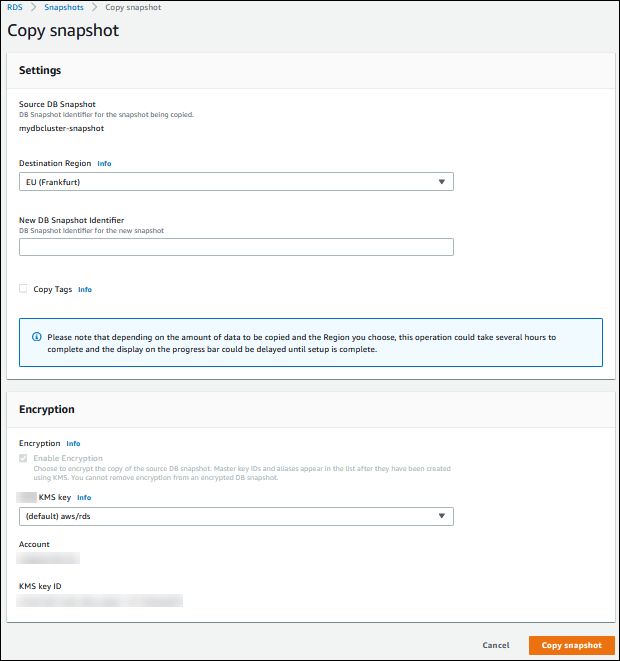Open the Destination Region dropdown

click(236, 181)
